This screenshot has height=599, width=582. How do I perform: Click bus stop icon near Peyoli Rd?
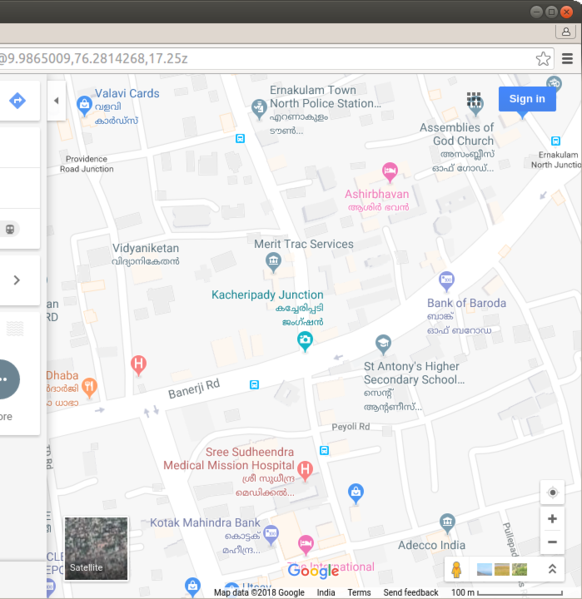[324, 450]
